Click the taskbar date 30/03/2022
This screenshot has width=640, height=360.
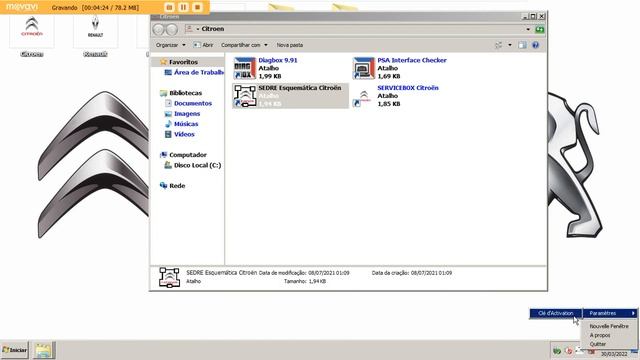click(x=614, y=354)
